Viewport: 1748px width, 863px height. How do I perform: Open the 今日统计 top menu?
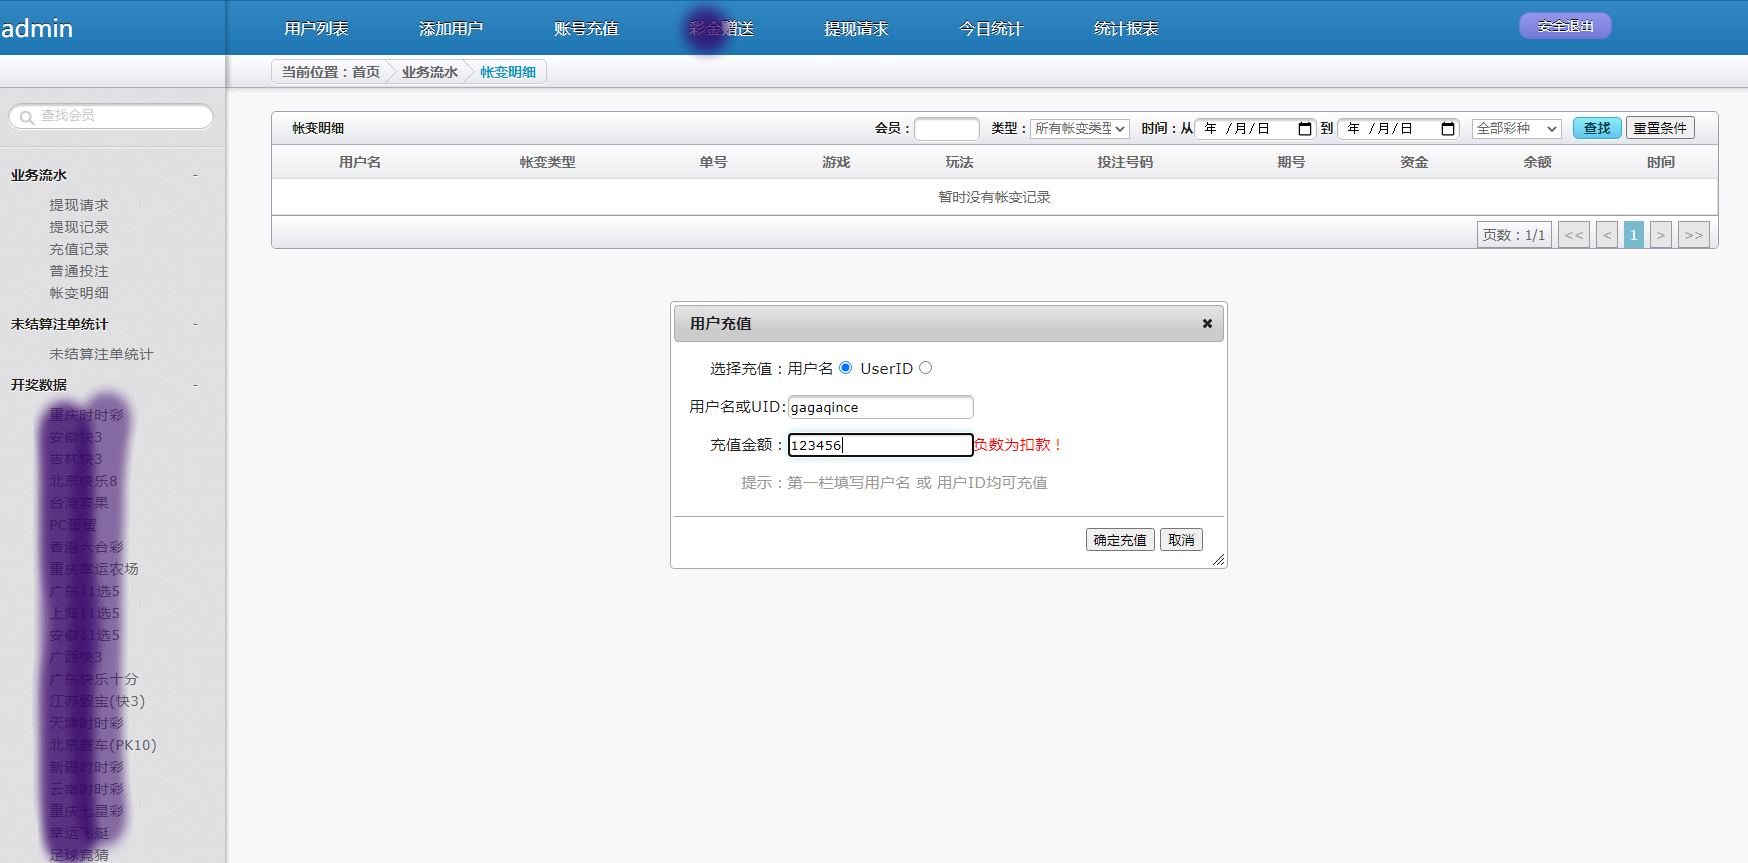(991, 29)
